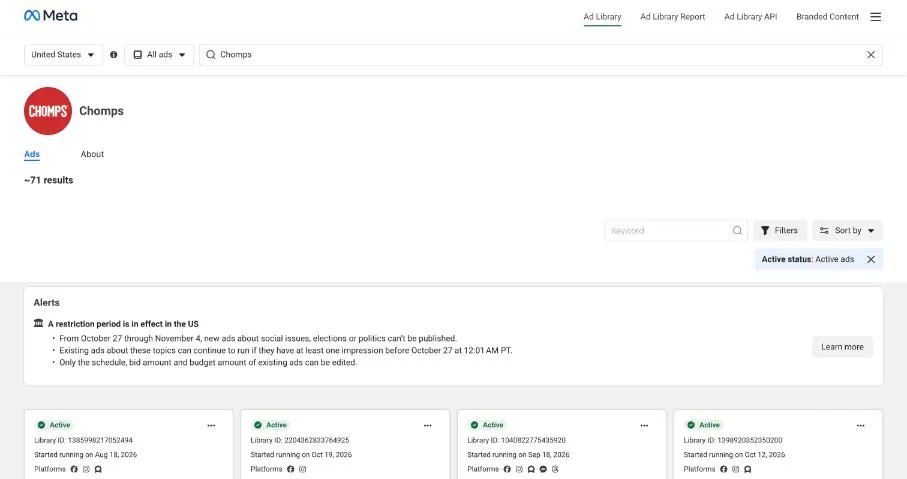907x479 pixels.
Task: Click Facebook icon on Aug 18 ad
Action: (74, 469)
